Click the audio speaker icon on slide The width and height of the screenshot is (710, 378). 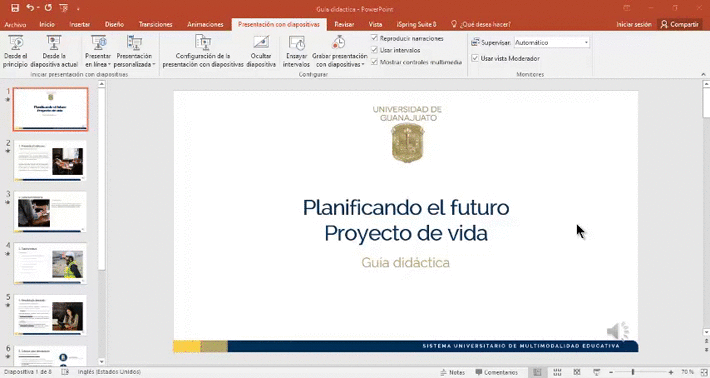[x=618, y=331]
